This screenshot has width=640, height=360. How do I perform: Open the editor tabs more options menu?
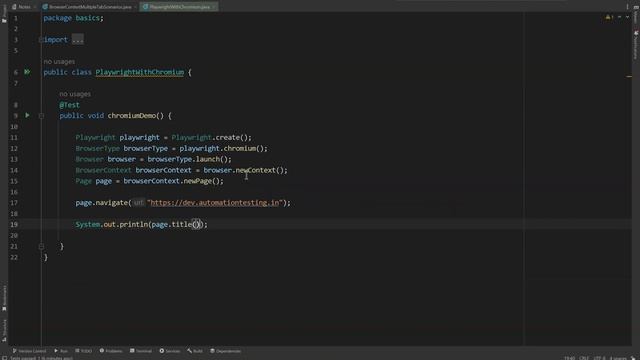click(x=627, y=7)
